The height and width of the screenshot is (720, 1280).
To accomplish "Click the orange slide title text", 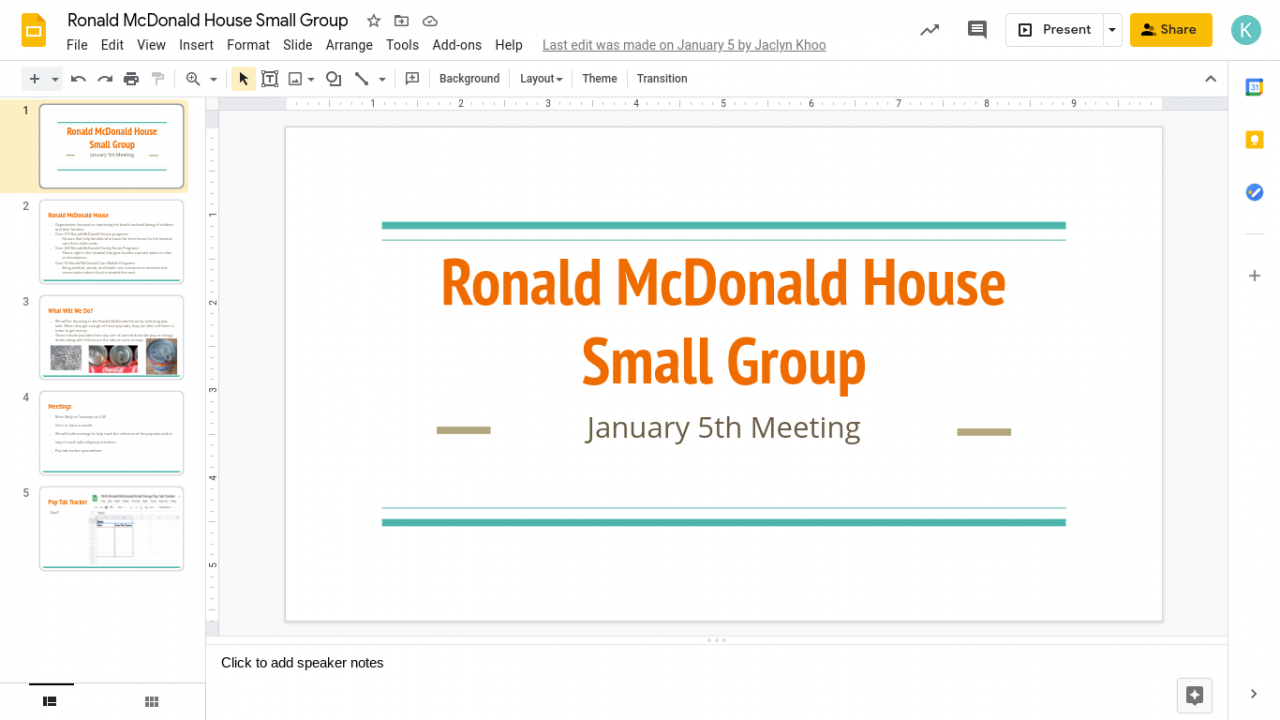I will coord(723,321).
